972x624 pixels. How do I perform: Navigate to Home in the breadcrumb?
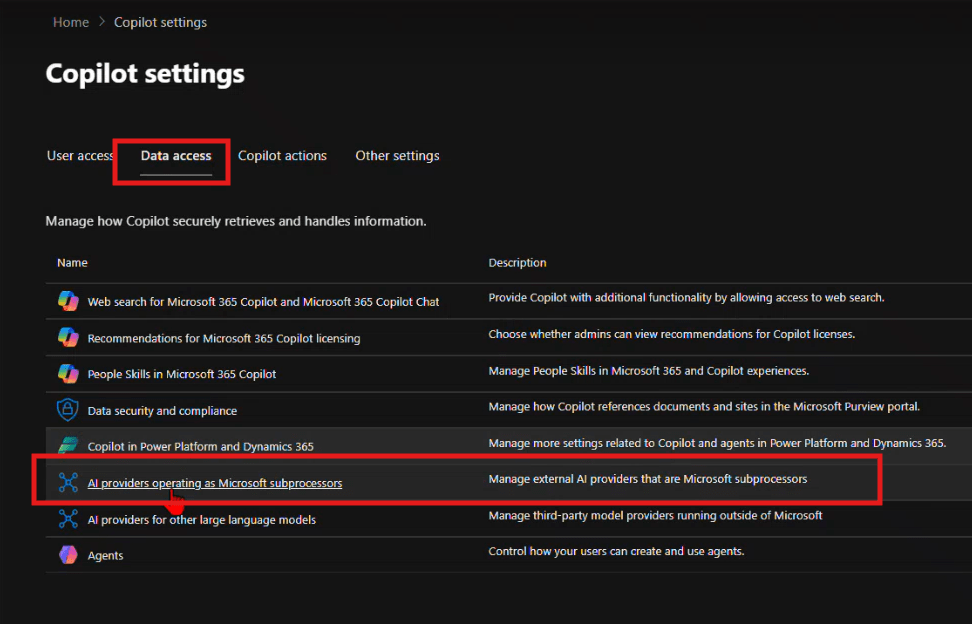point(71,22)
